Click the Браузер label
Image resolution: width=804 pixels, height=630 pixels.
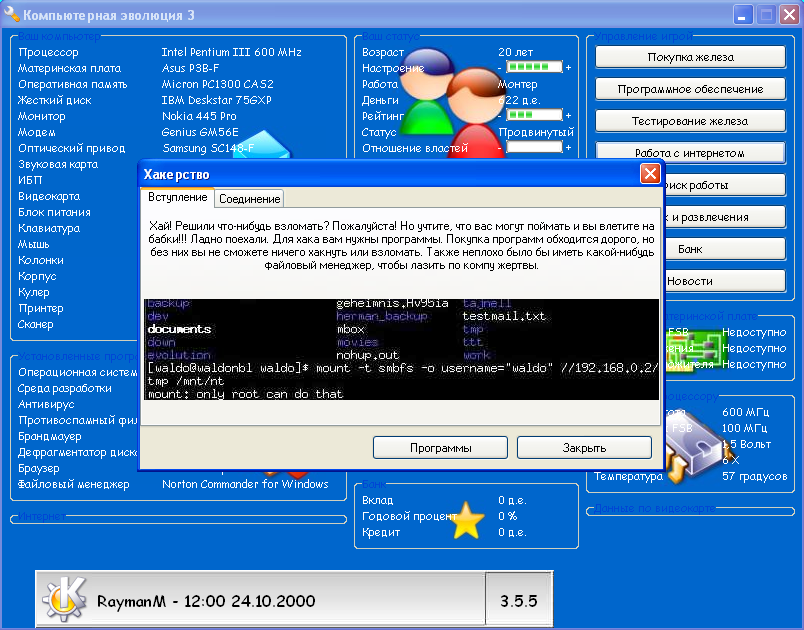[x=38, y=468]
